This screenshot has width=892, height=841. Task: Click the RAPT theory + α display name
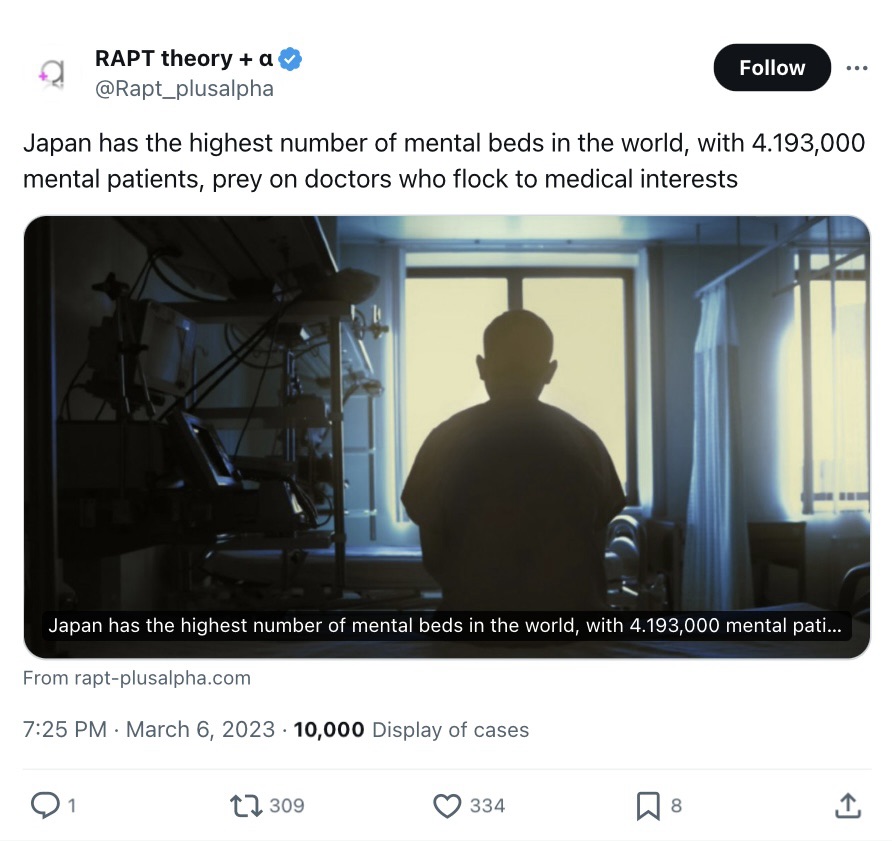(x=184, y=59)
